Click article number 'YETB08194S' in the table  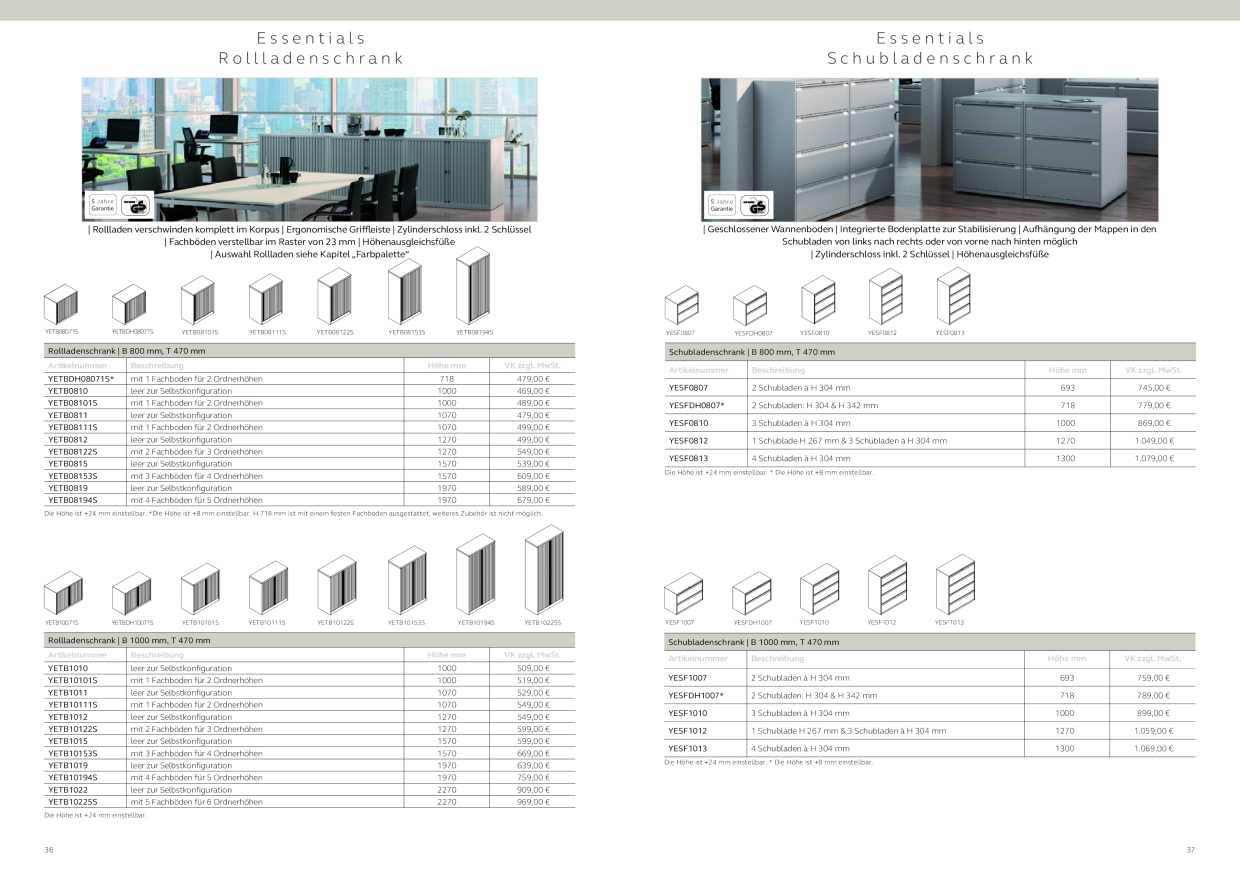point(74,500)
